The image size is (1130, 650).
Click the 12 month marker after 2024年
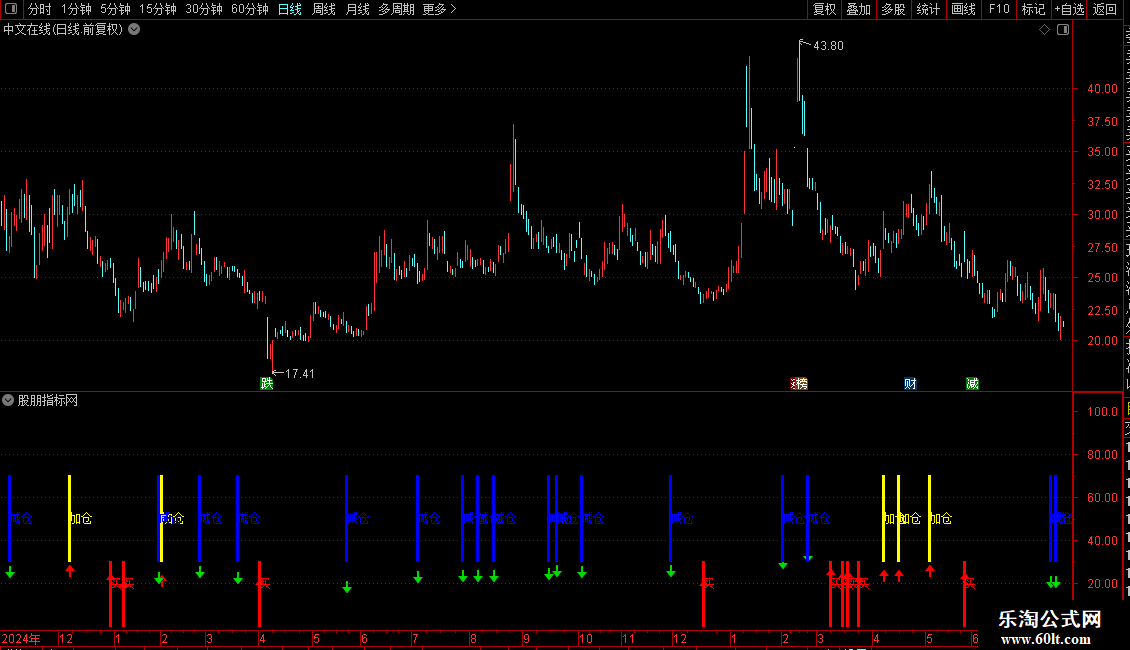coord(66,638)
